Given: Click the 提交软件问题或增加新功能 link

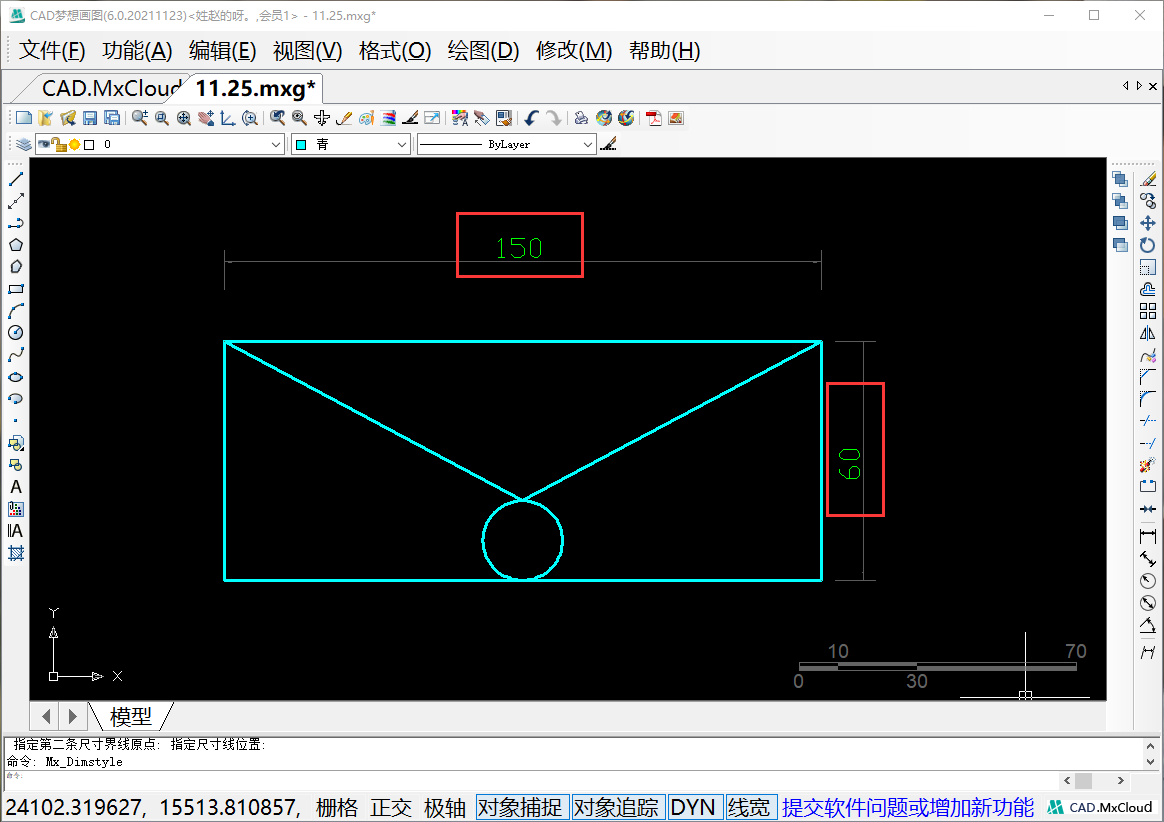Looking at the screenshot, I should [908, 808].
